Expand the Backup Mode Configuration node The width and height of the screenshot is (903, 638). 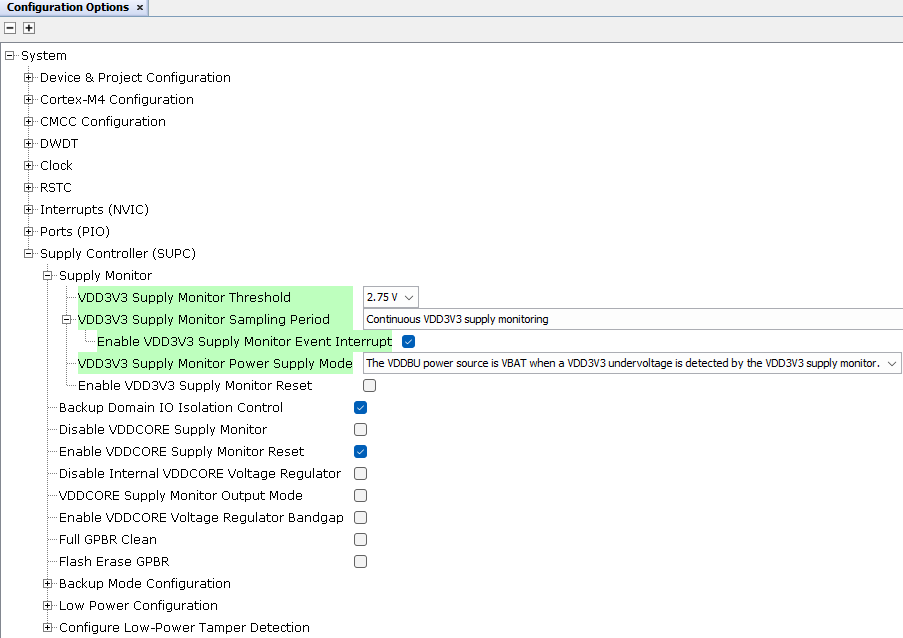(48, 584)
